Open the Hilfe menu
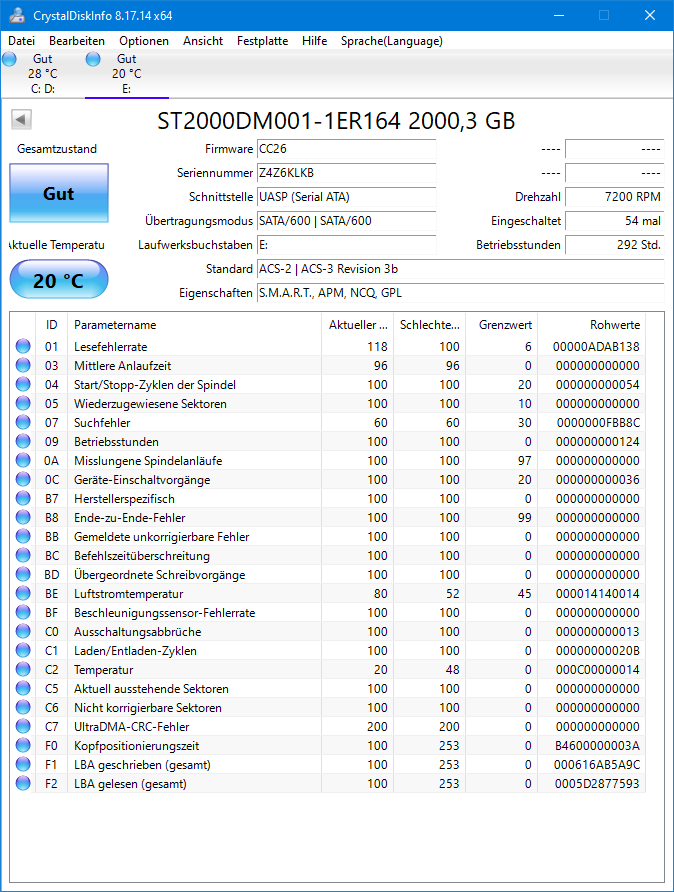Image resolution: width=674 pixels, height=892 pixels. 315,41
